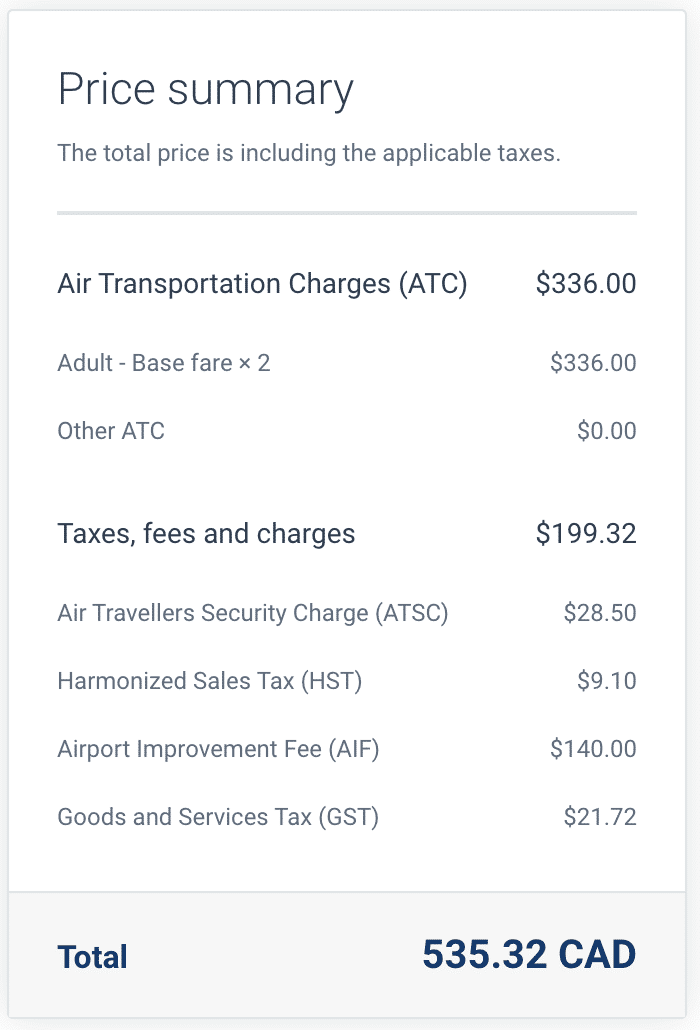Click the $199.32 taxes subtotal
Image resolution: width=700 pixels, height=1030 pixels.
(586, 534)
